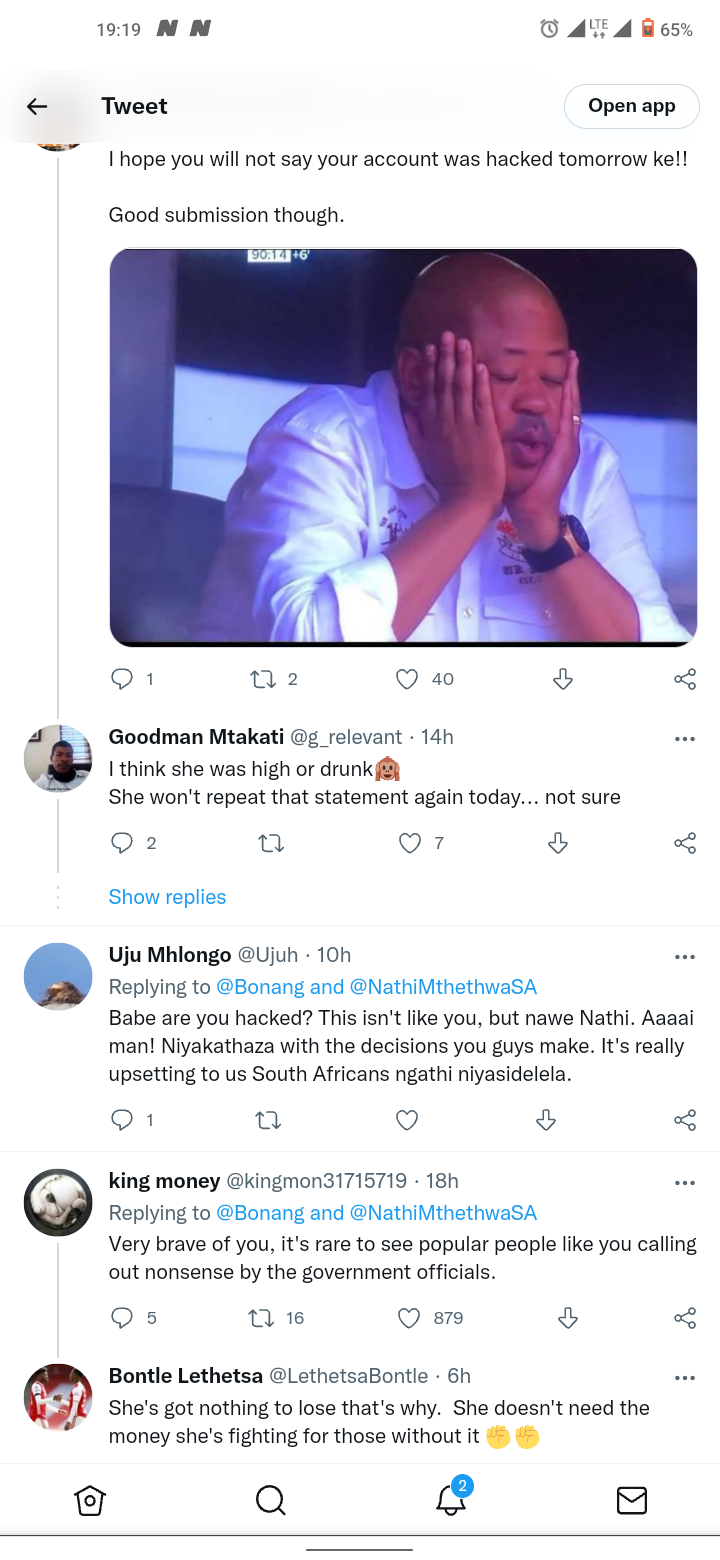Reply to Goodman Mtakati's tweet

point(122,844)
